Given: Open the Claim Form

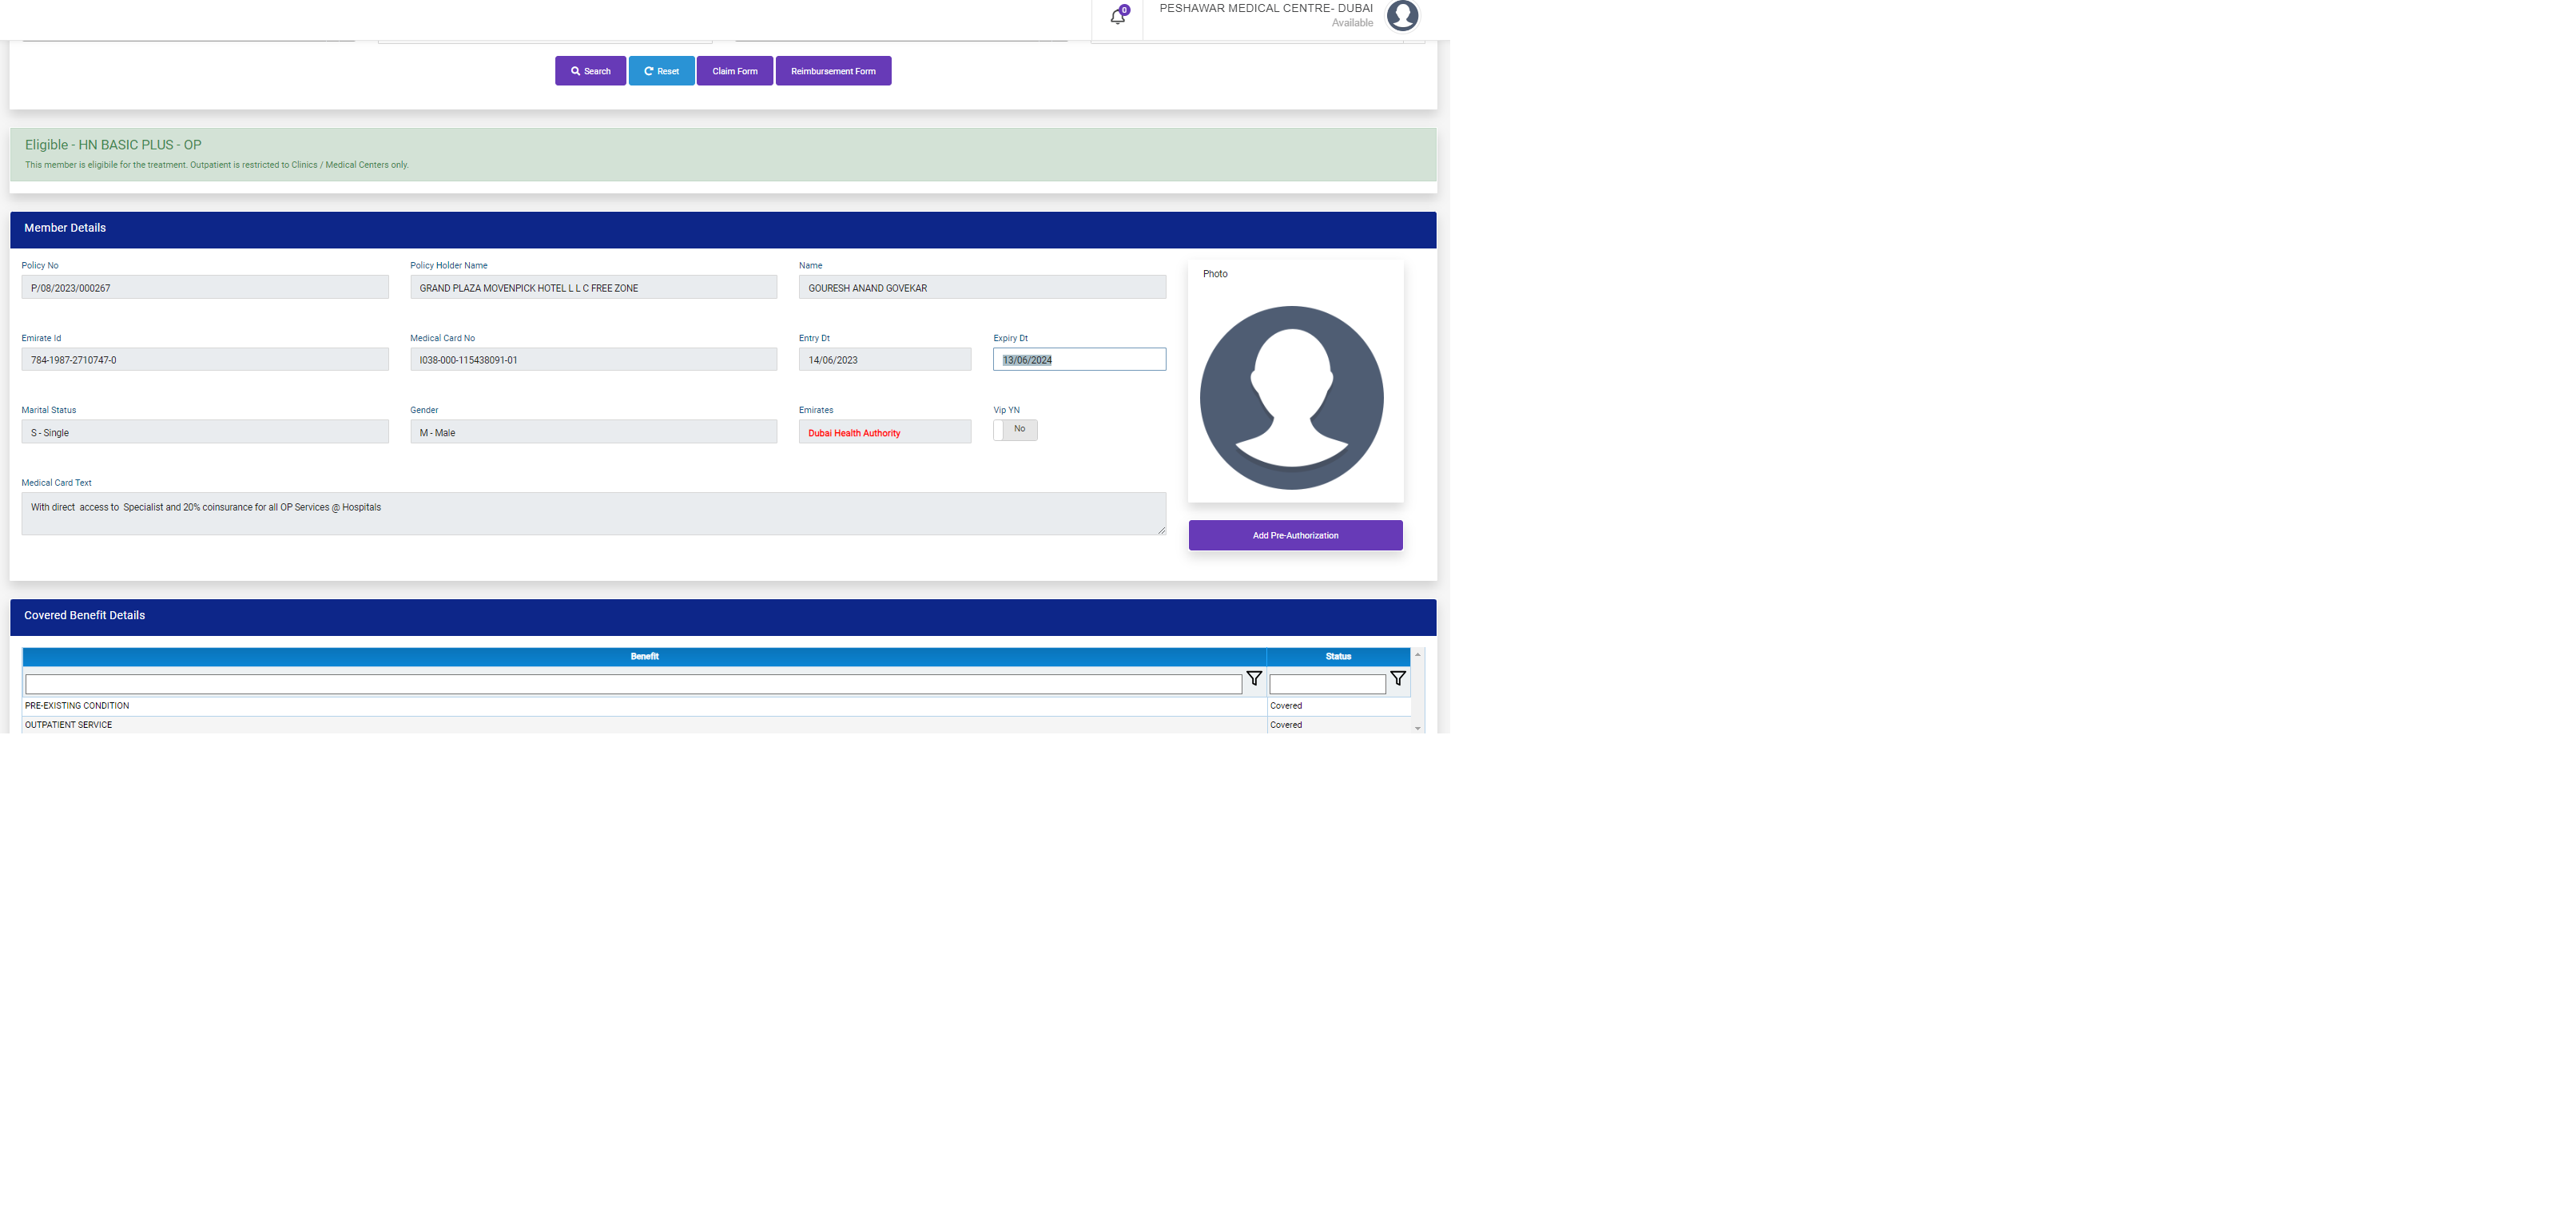Looking at the screenshot, I should click(734, 71).
